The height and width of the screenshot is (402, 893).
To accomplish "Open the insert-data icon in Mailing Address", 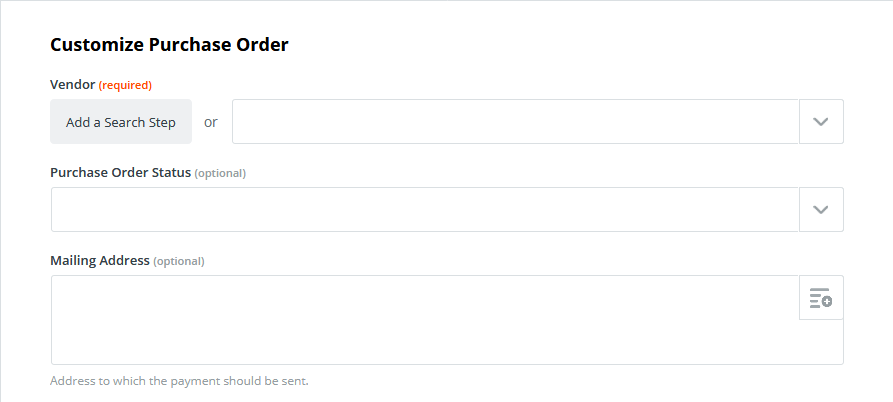I will pos(821,298).
